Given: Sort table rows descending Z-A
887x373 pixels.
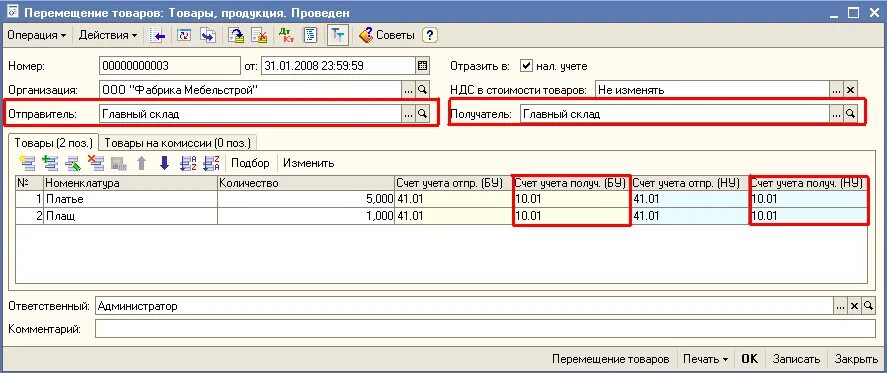Looking at the screenshot, I should coord(211,163).
